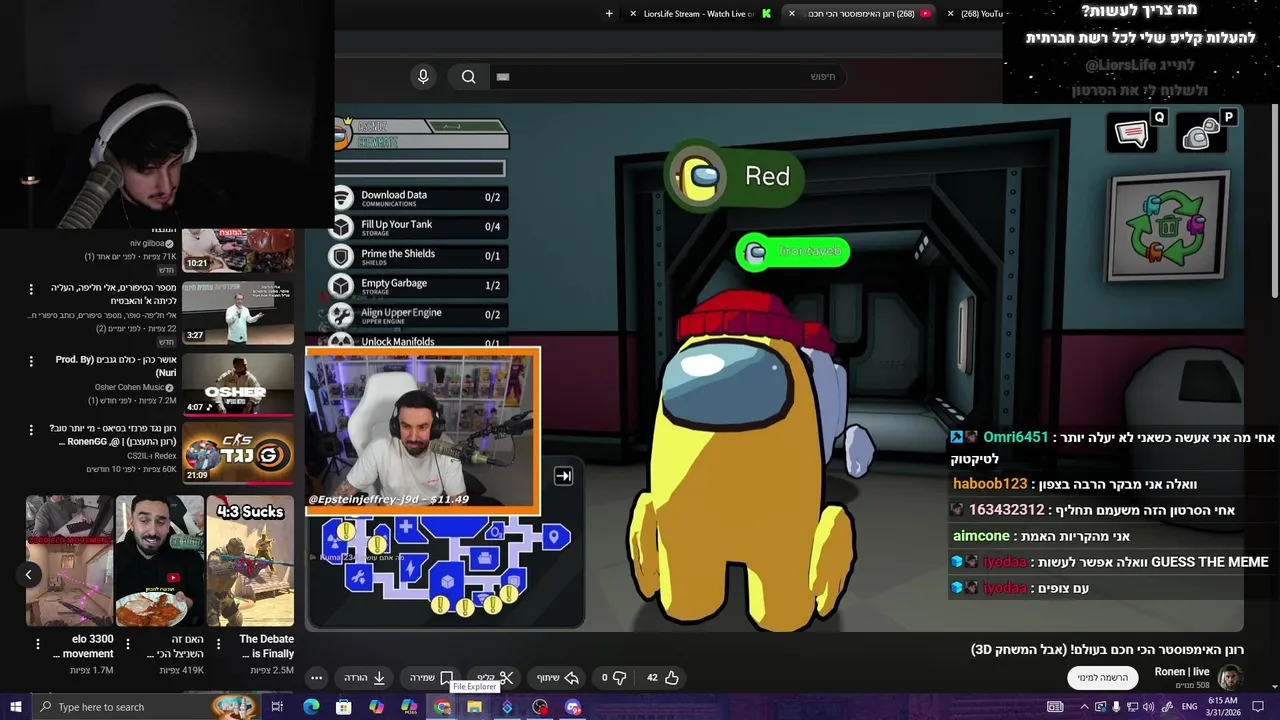Screen dimensions: 1280x720
Task: Click haboob123 username in chat overlay
Action: tap(990, 484)
